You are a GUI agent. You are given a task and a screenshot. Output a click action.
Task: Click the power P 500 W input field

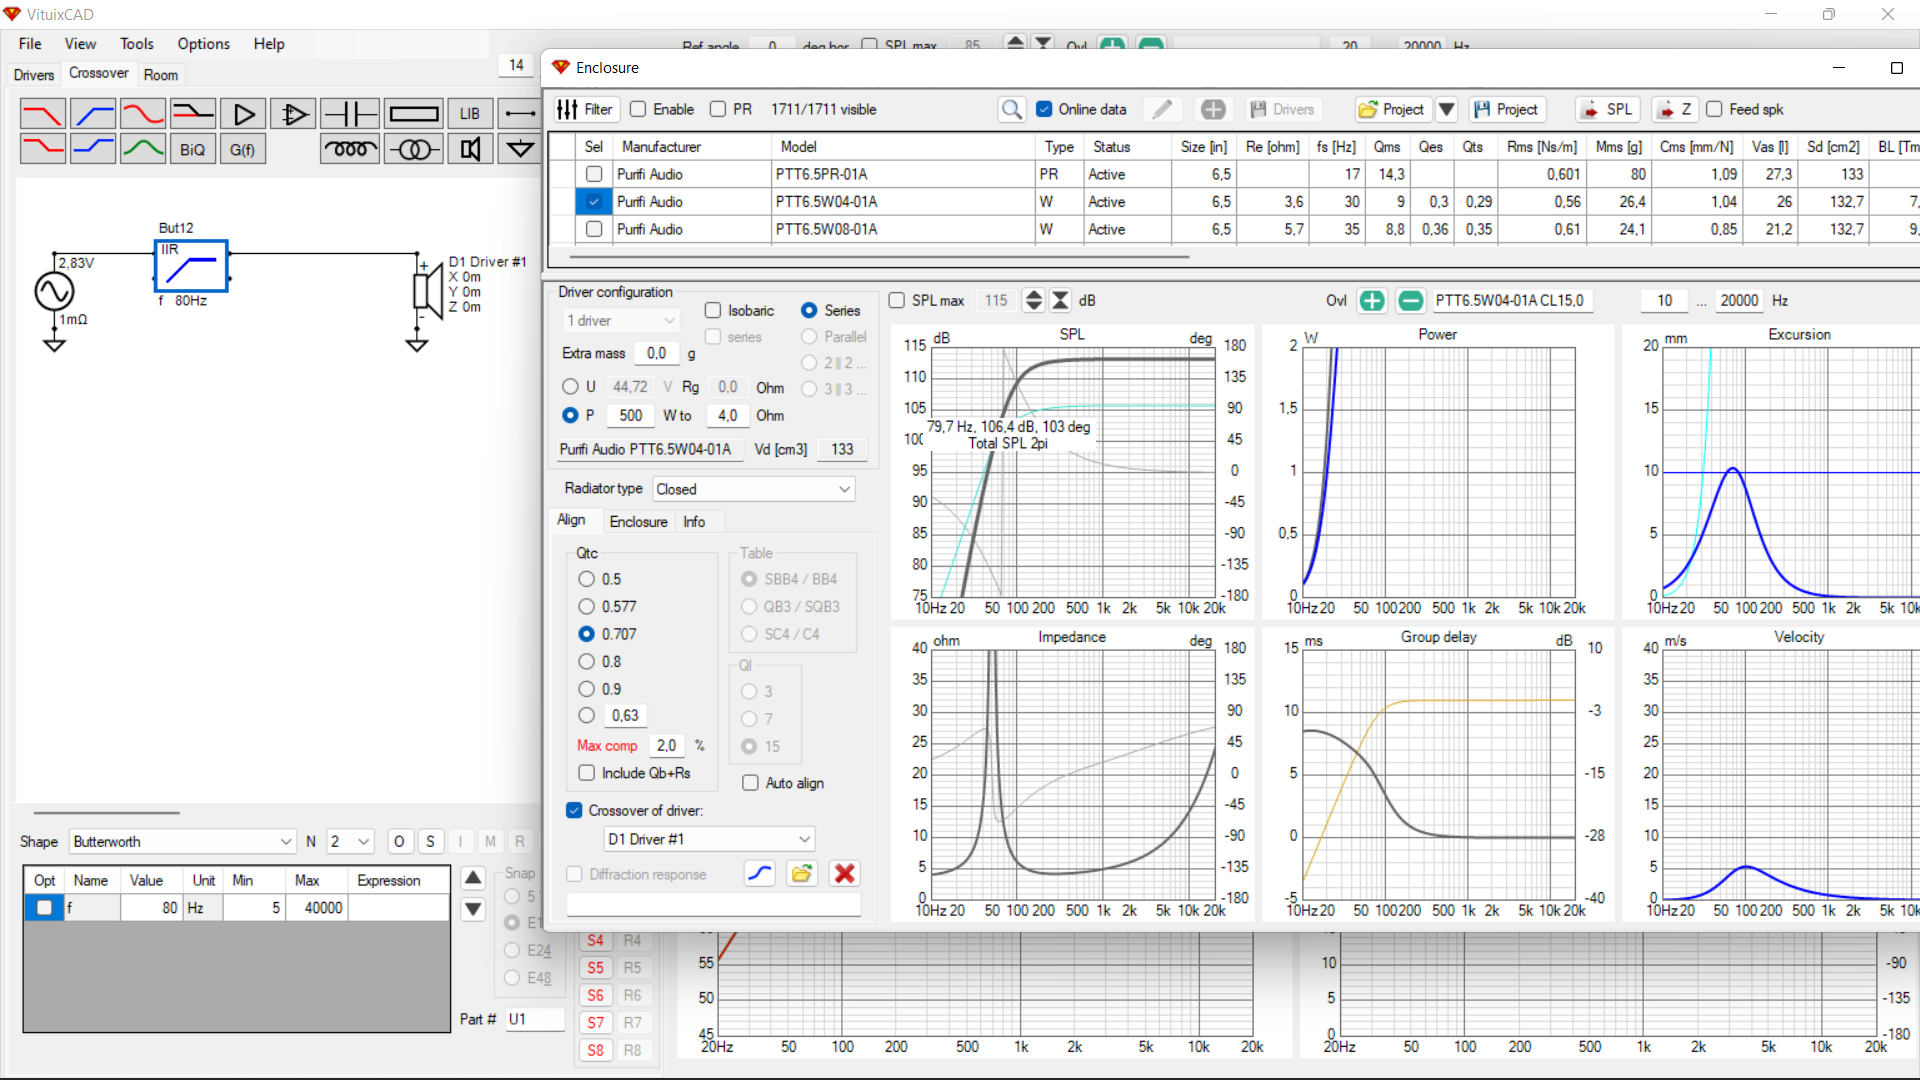(x=631, y=416)
